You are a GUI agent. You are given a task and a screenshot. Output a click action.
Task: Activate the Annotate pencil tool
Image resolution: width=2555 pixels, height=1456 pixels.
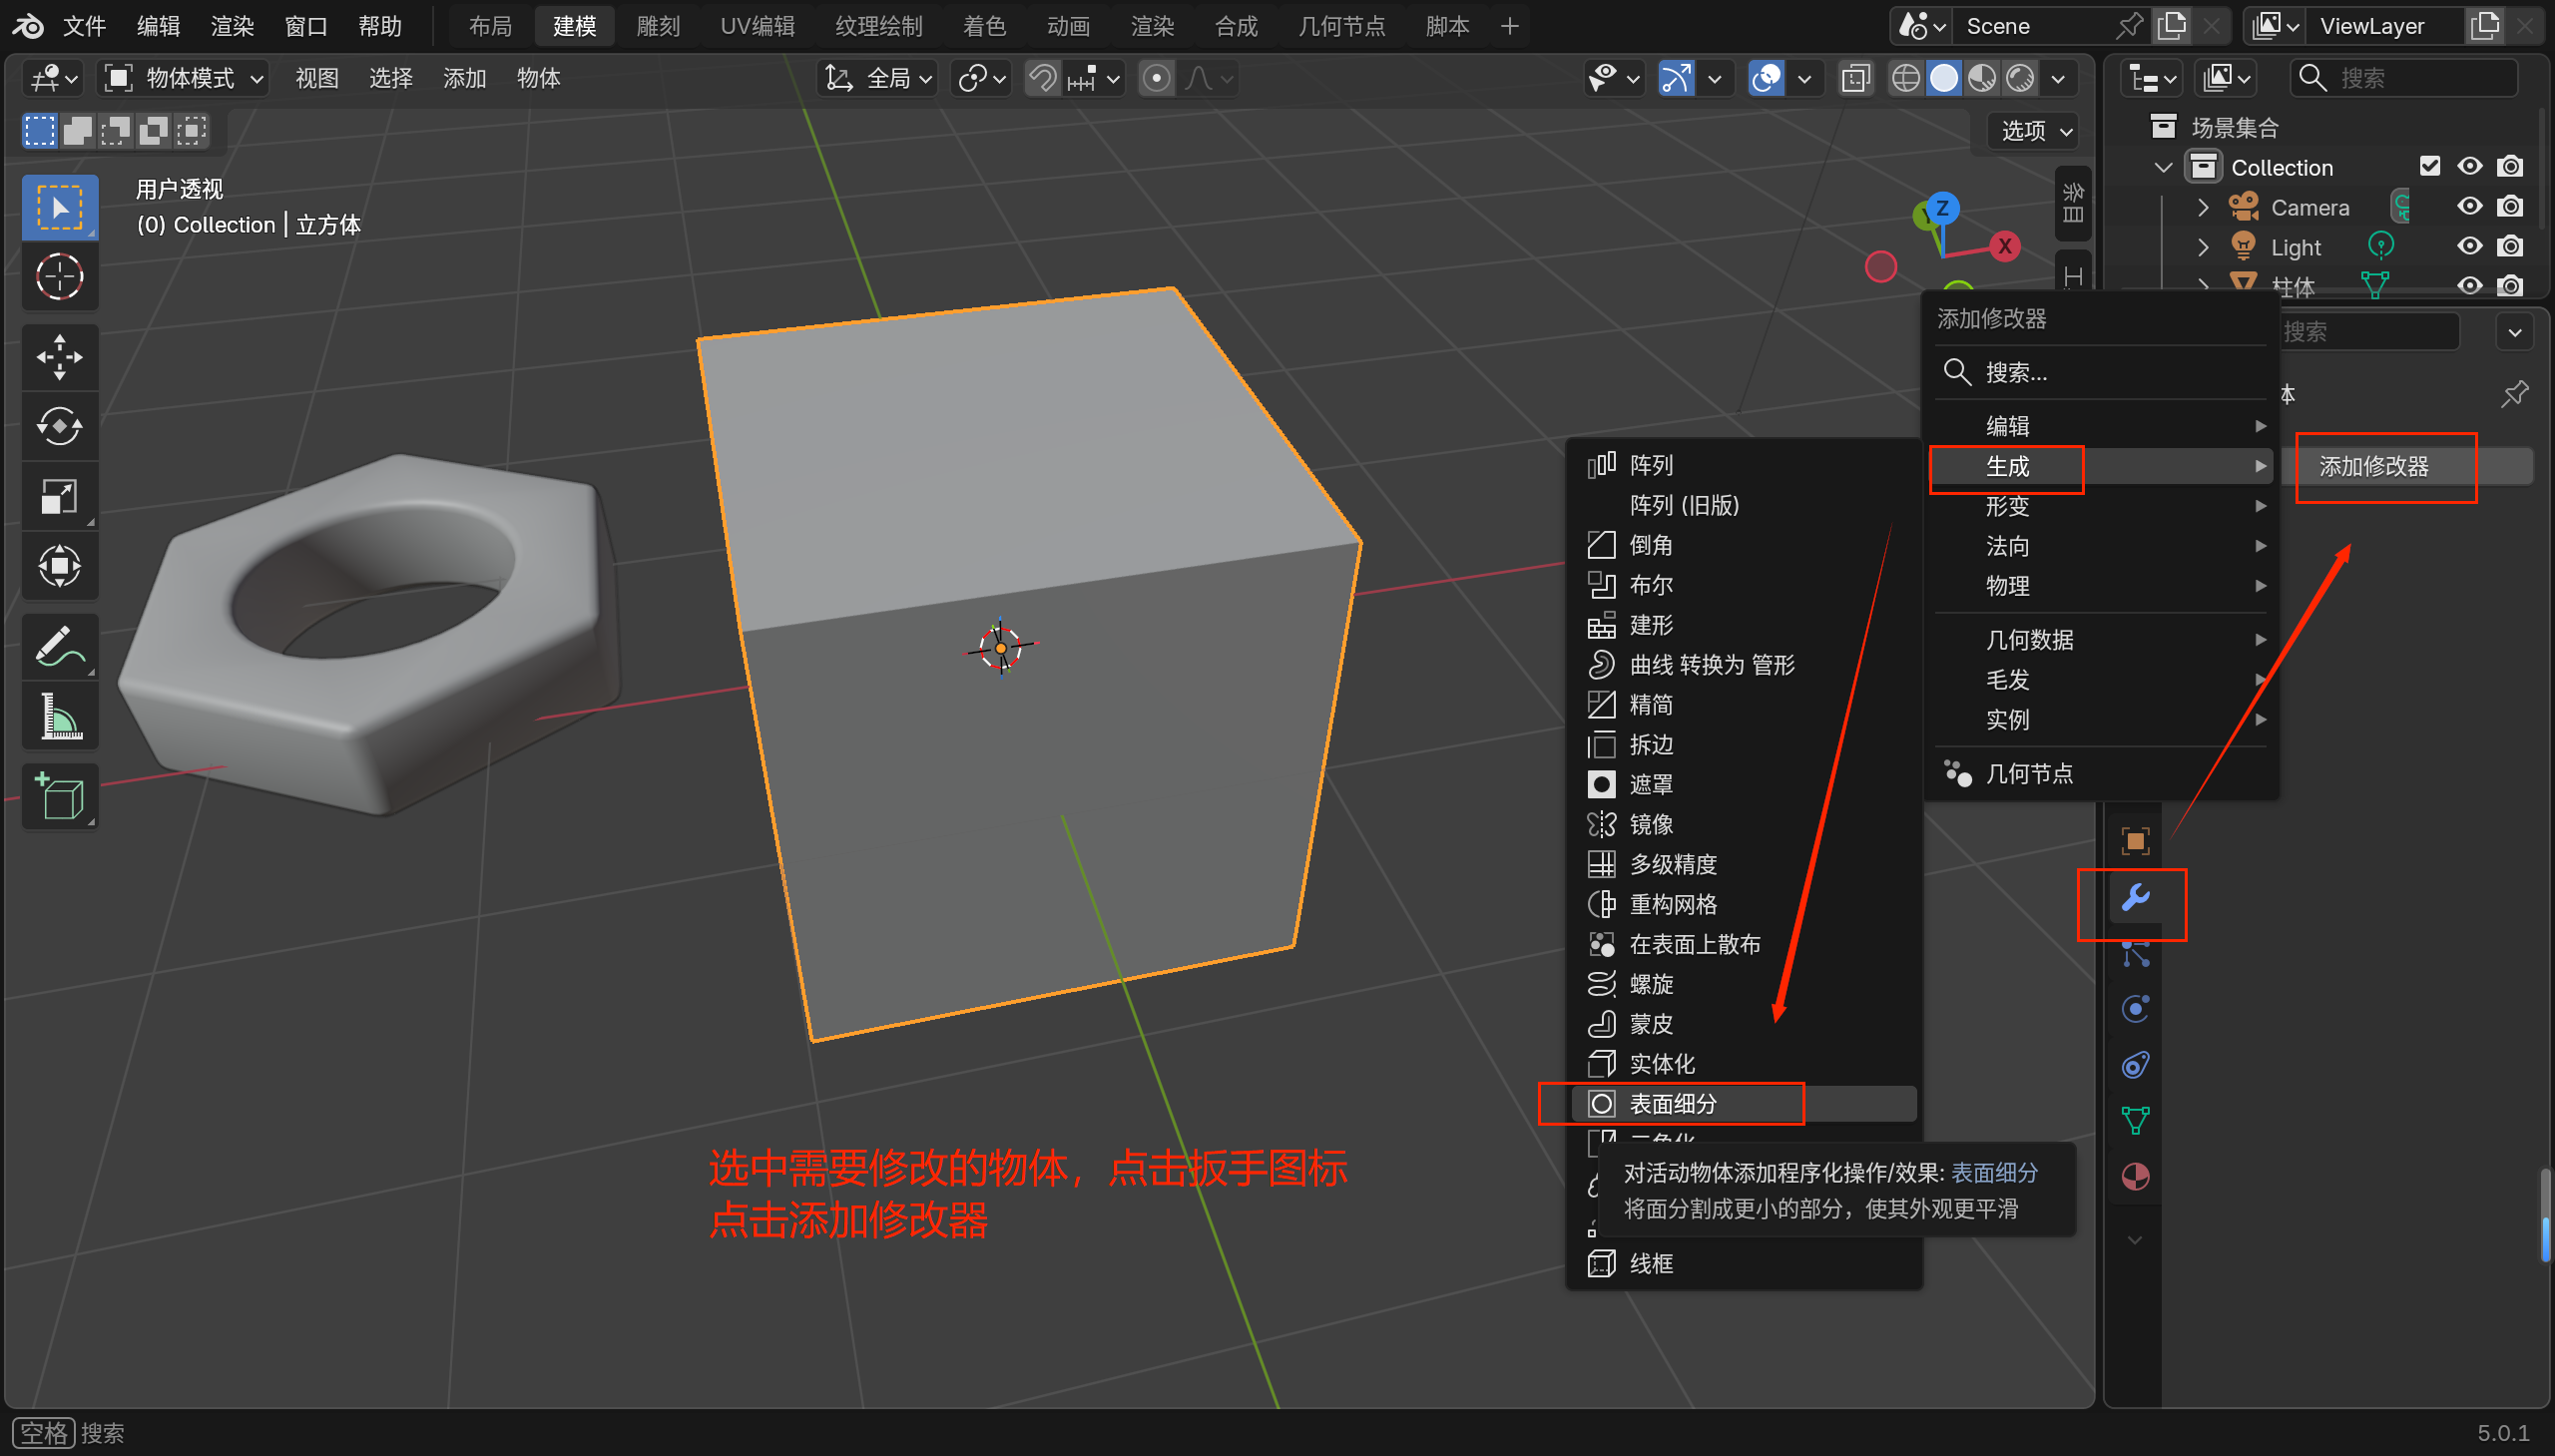coord(59,647)
